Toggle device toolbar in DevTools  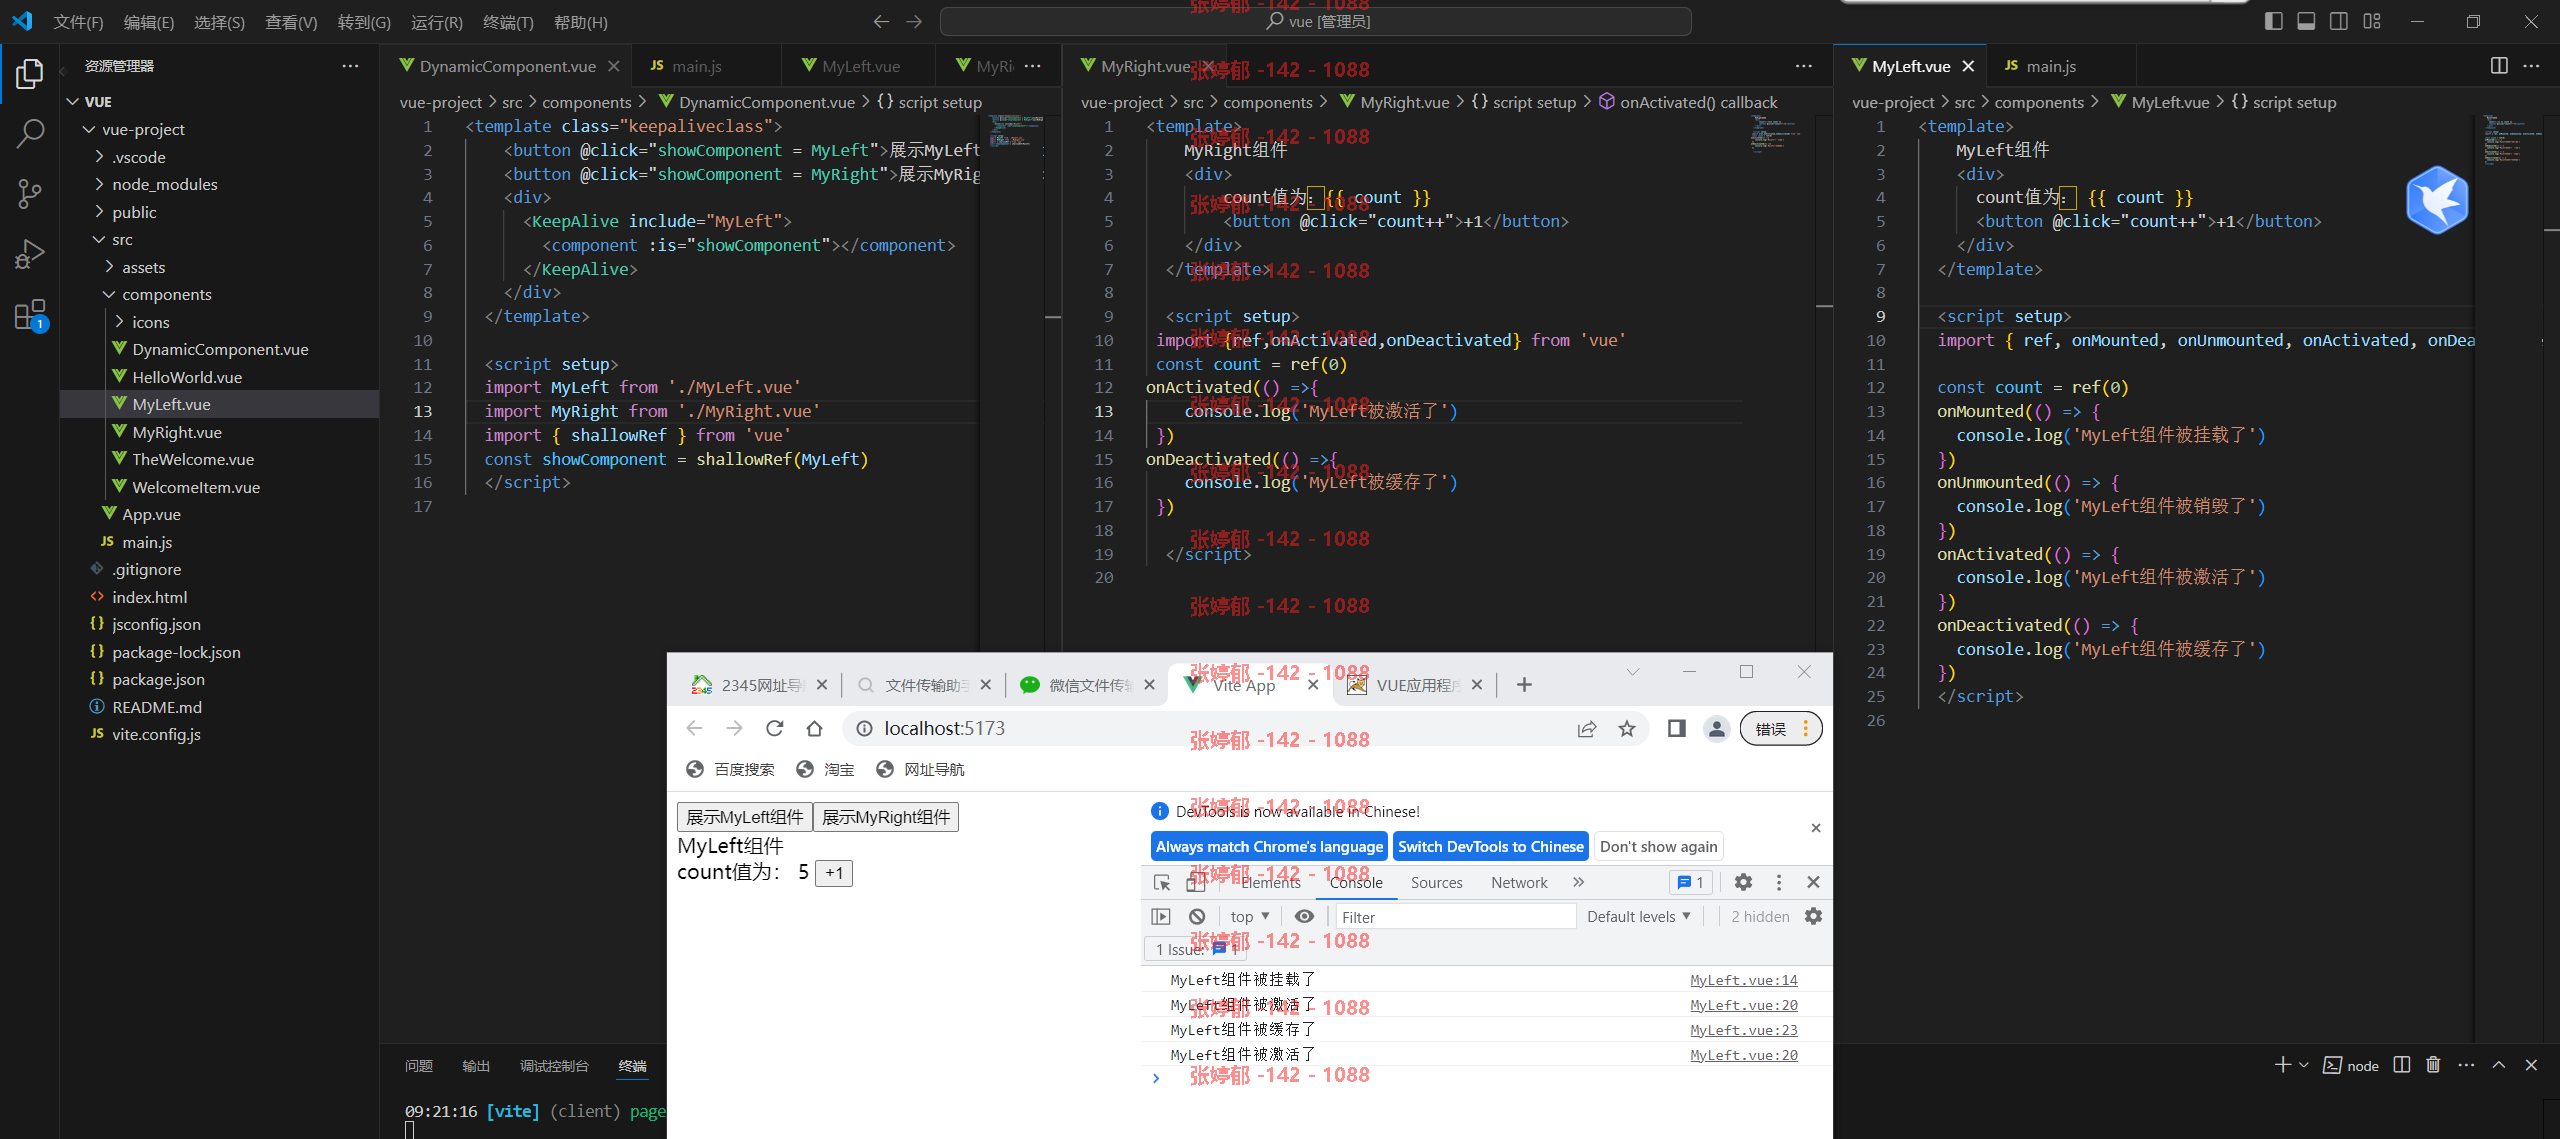coord(1195,882)
